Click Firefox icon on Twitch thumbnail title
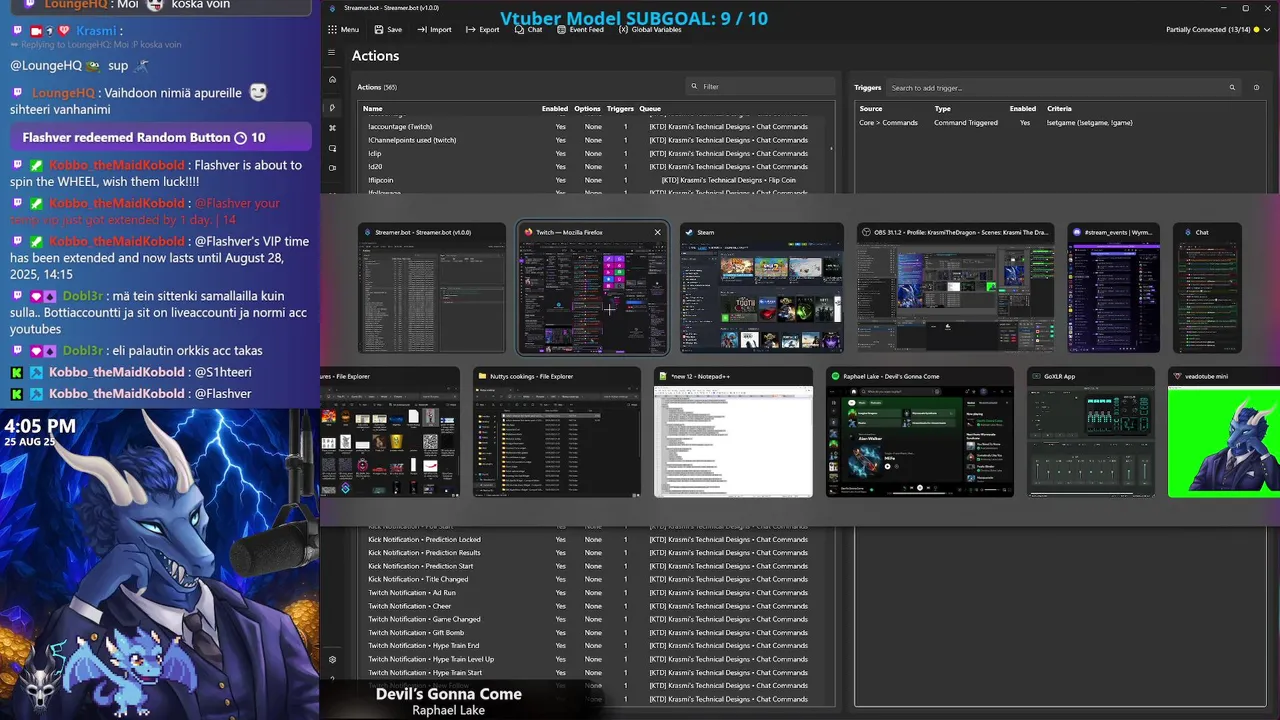Screen dimensions: 1280x720 click(528, 232)
